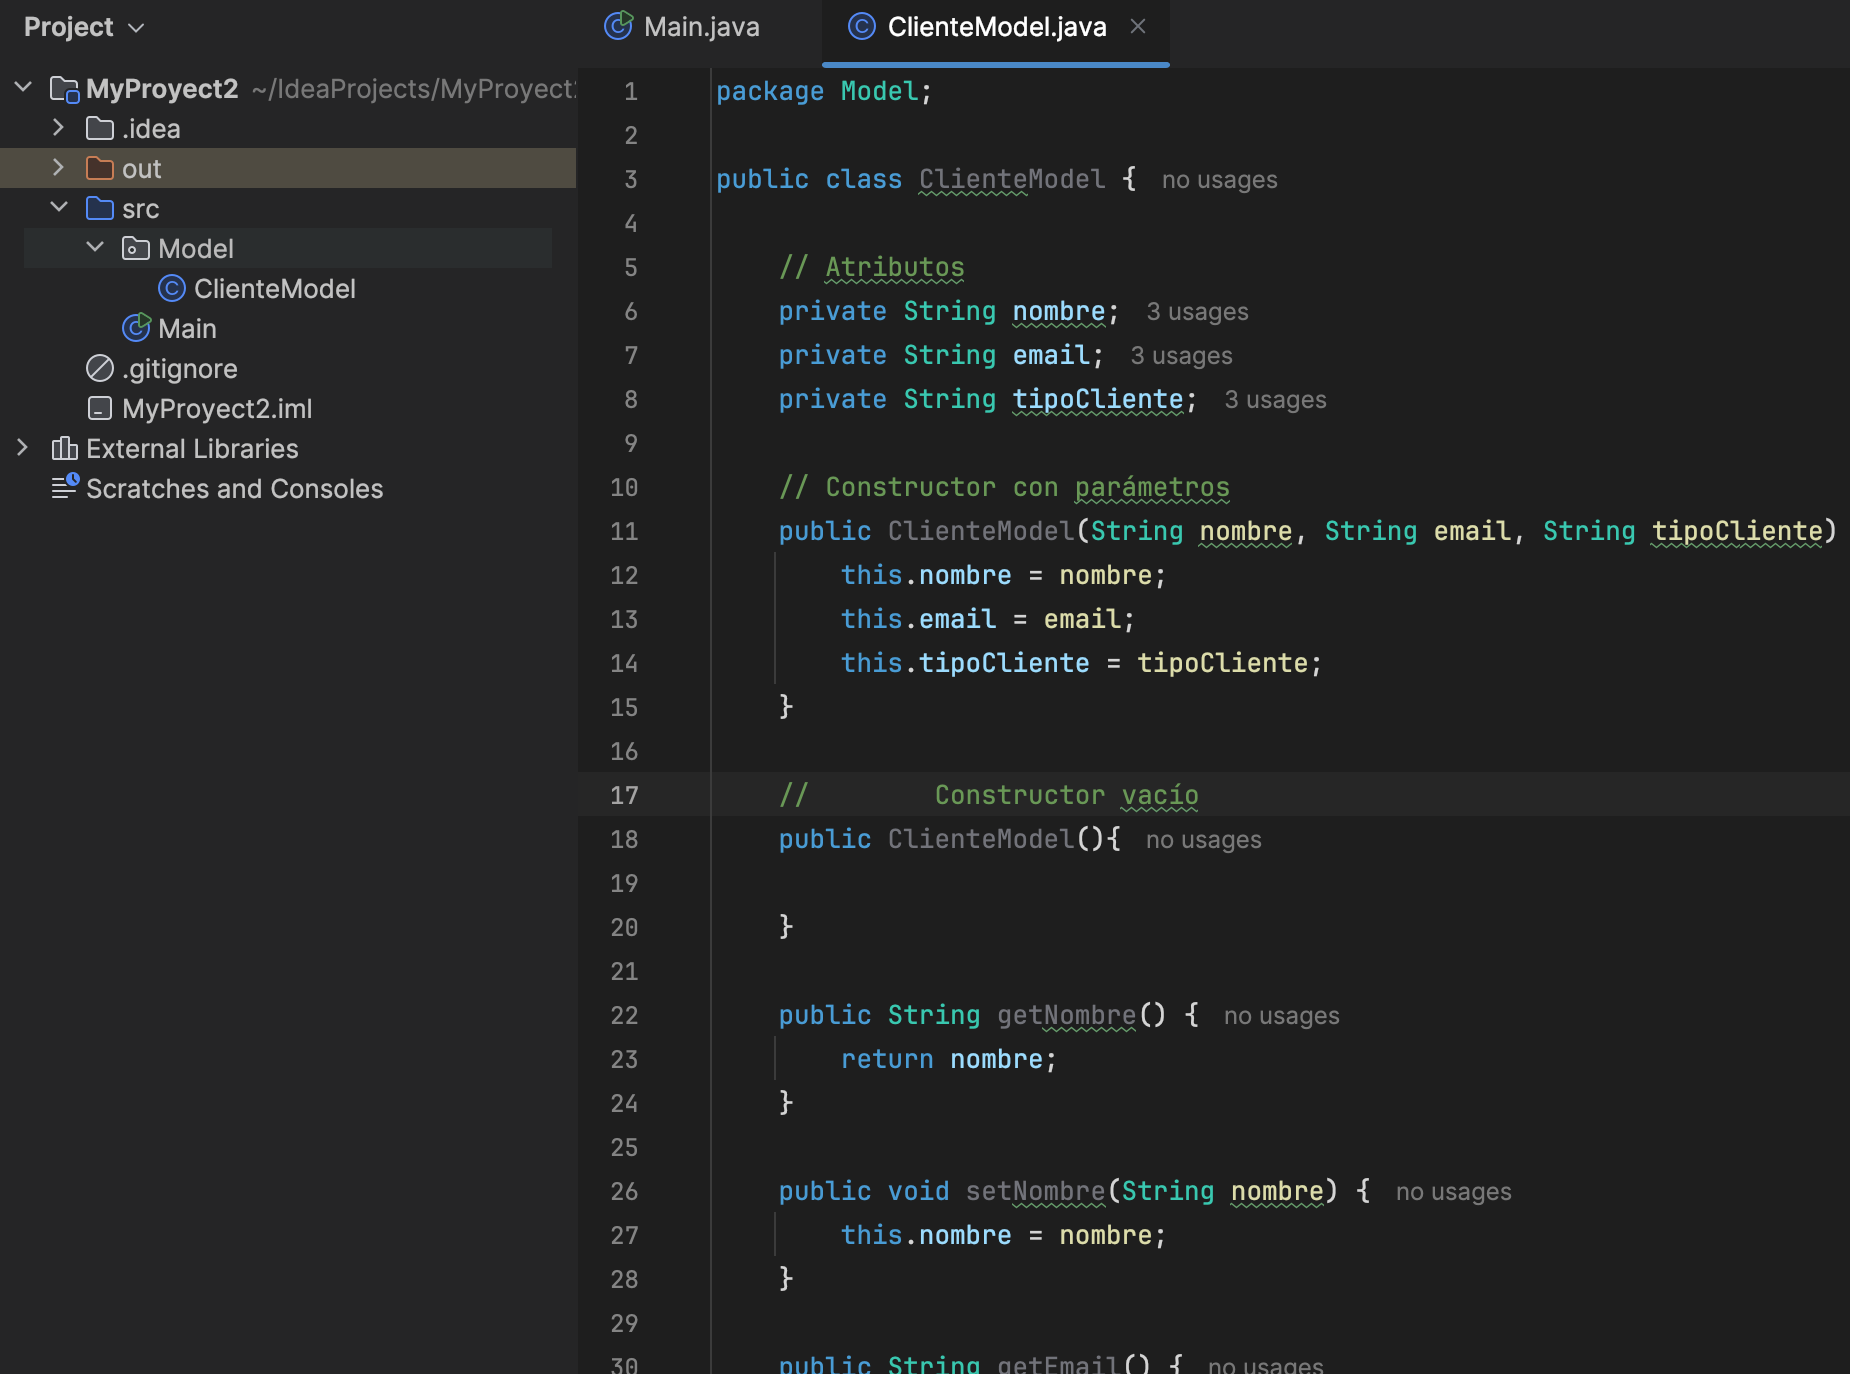Click 'package Model;' on line 1
Viewport: 1850px width, 1374px height.
[x=824, y=92]
